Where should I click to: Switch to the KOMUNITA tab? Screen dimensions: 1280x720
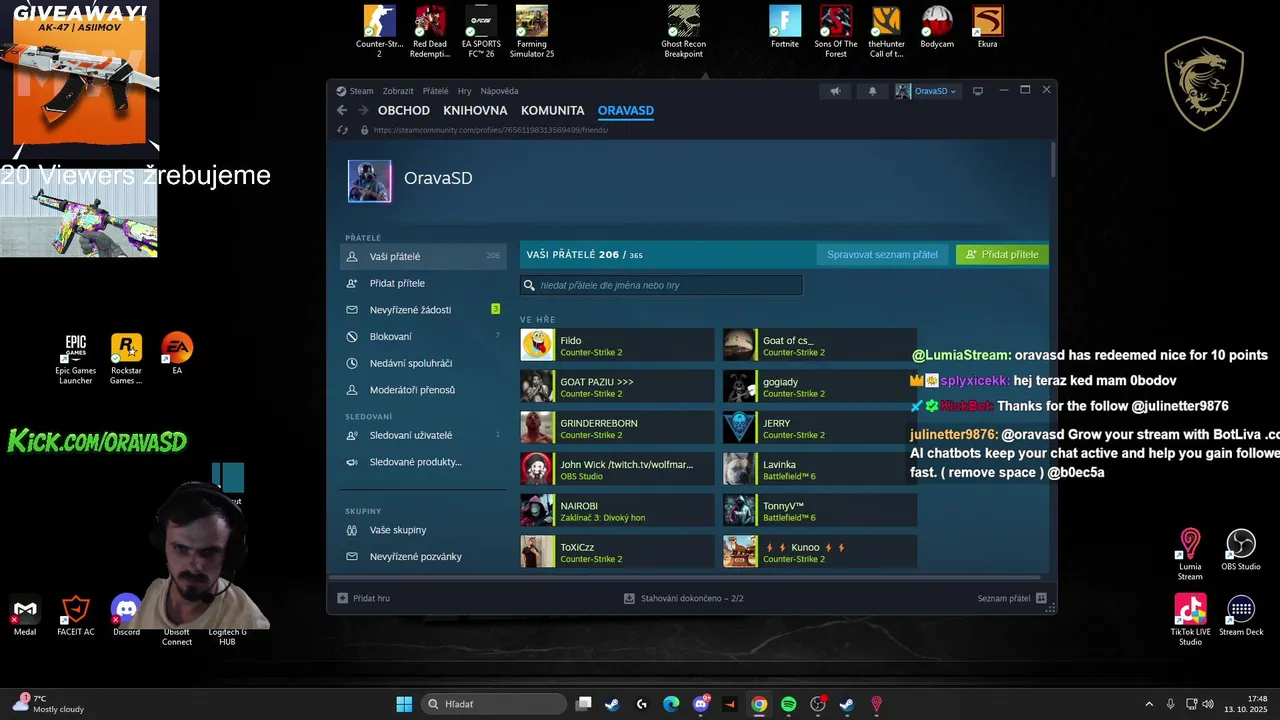coord(553,111)
